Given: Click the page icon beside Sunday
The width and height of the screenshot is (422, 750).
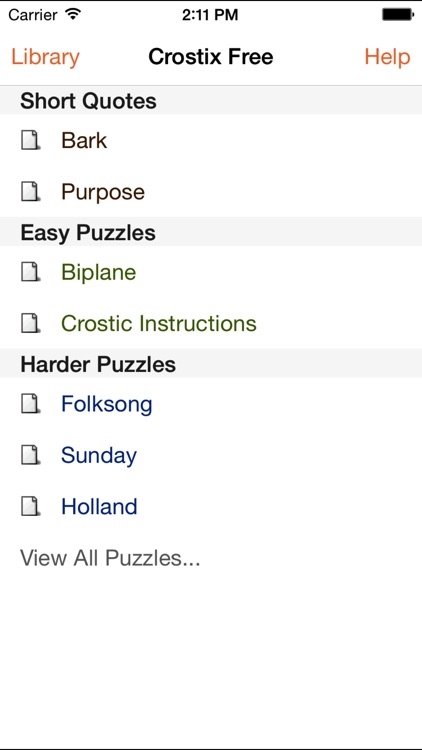Looking at the screenshot, I should pyautogui.click(x=31, y=455).
